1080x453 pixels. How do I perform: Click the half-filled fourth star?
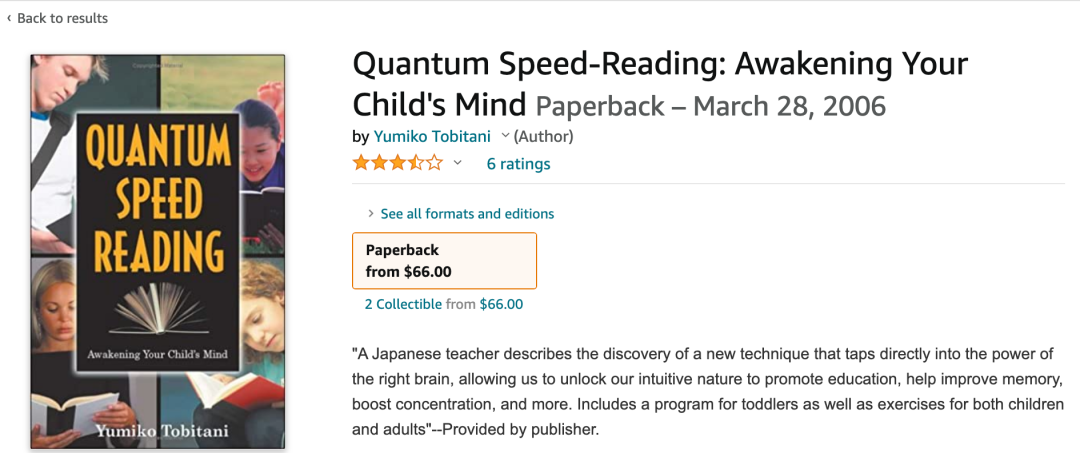pos(415,163)
